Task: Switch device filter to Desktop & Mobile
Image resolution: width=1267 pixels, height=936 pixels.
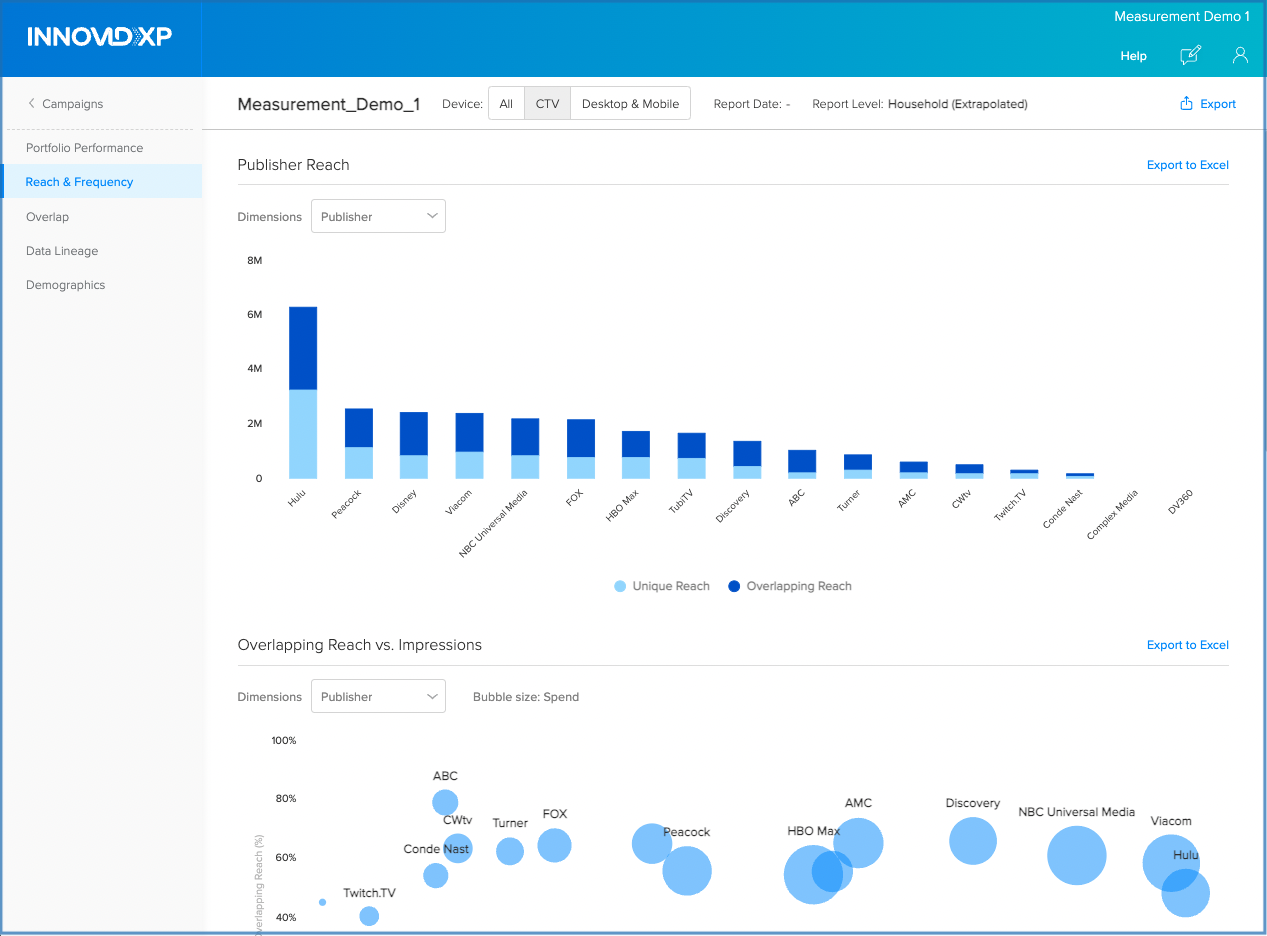Action: 630,102
